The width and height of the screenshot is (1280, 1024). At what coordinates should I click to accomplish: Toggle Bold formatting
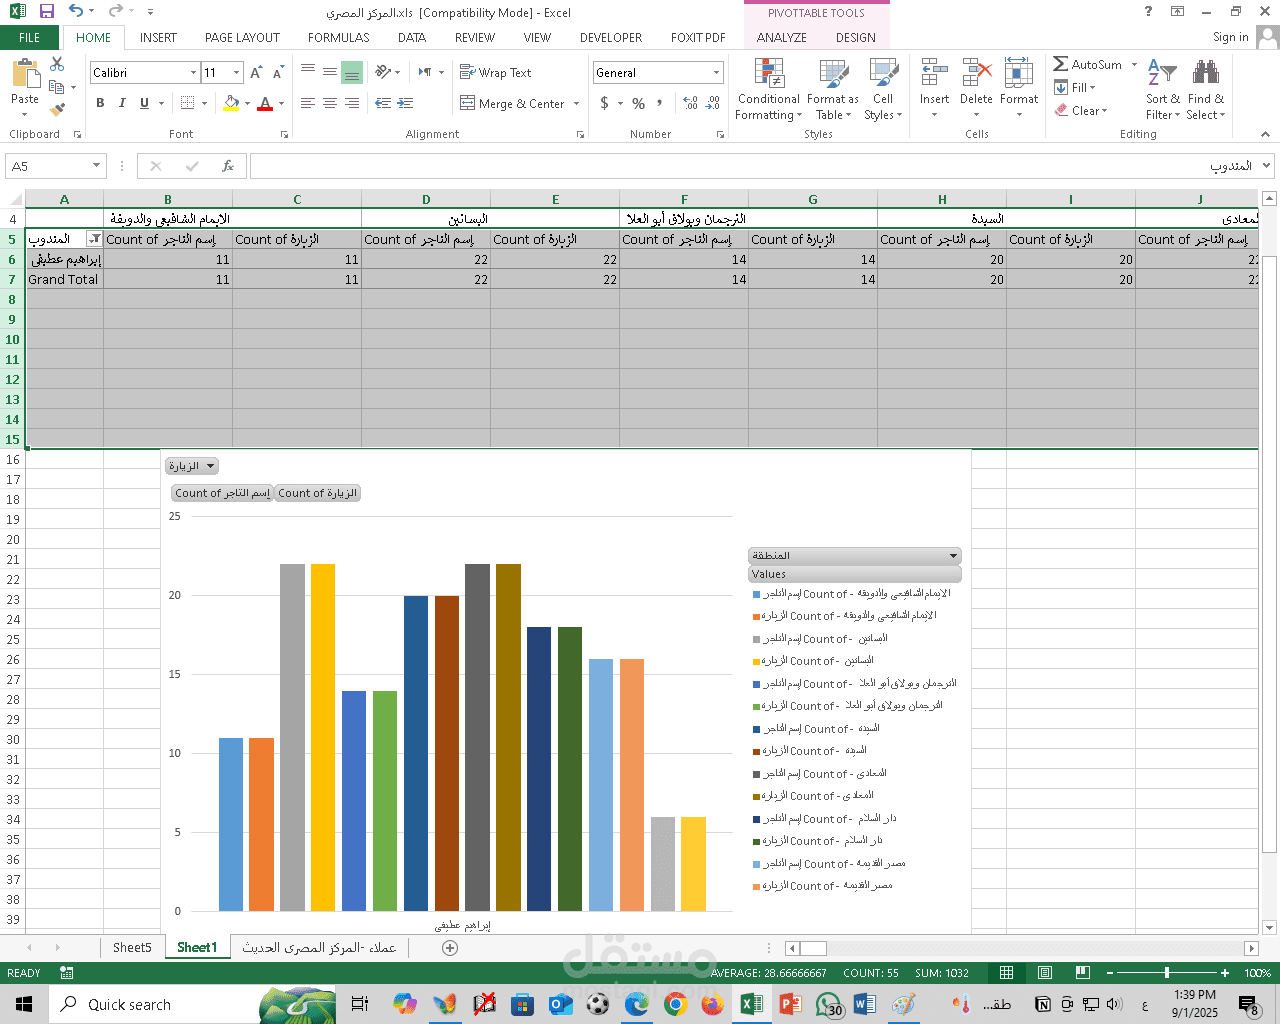[100, 103]
